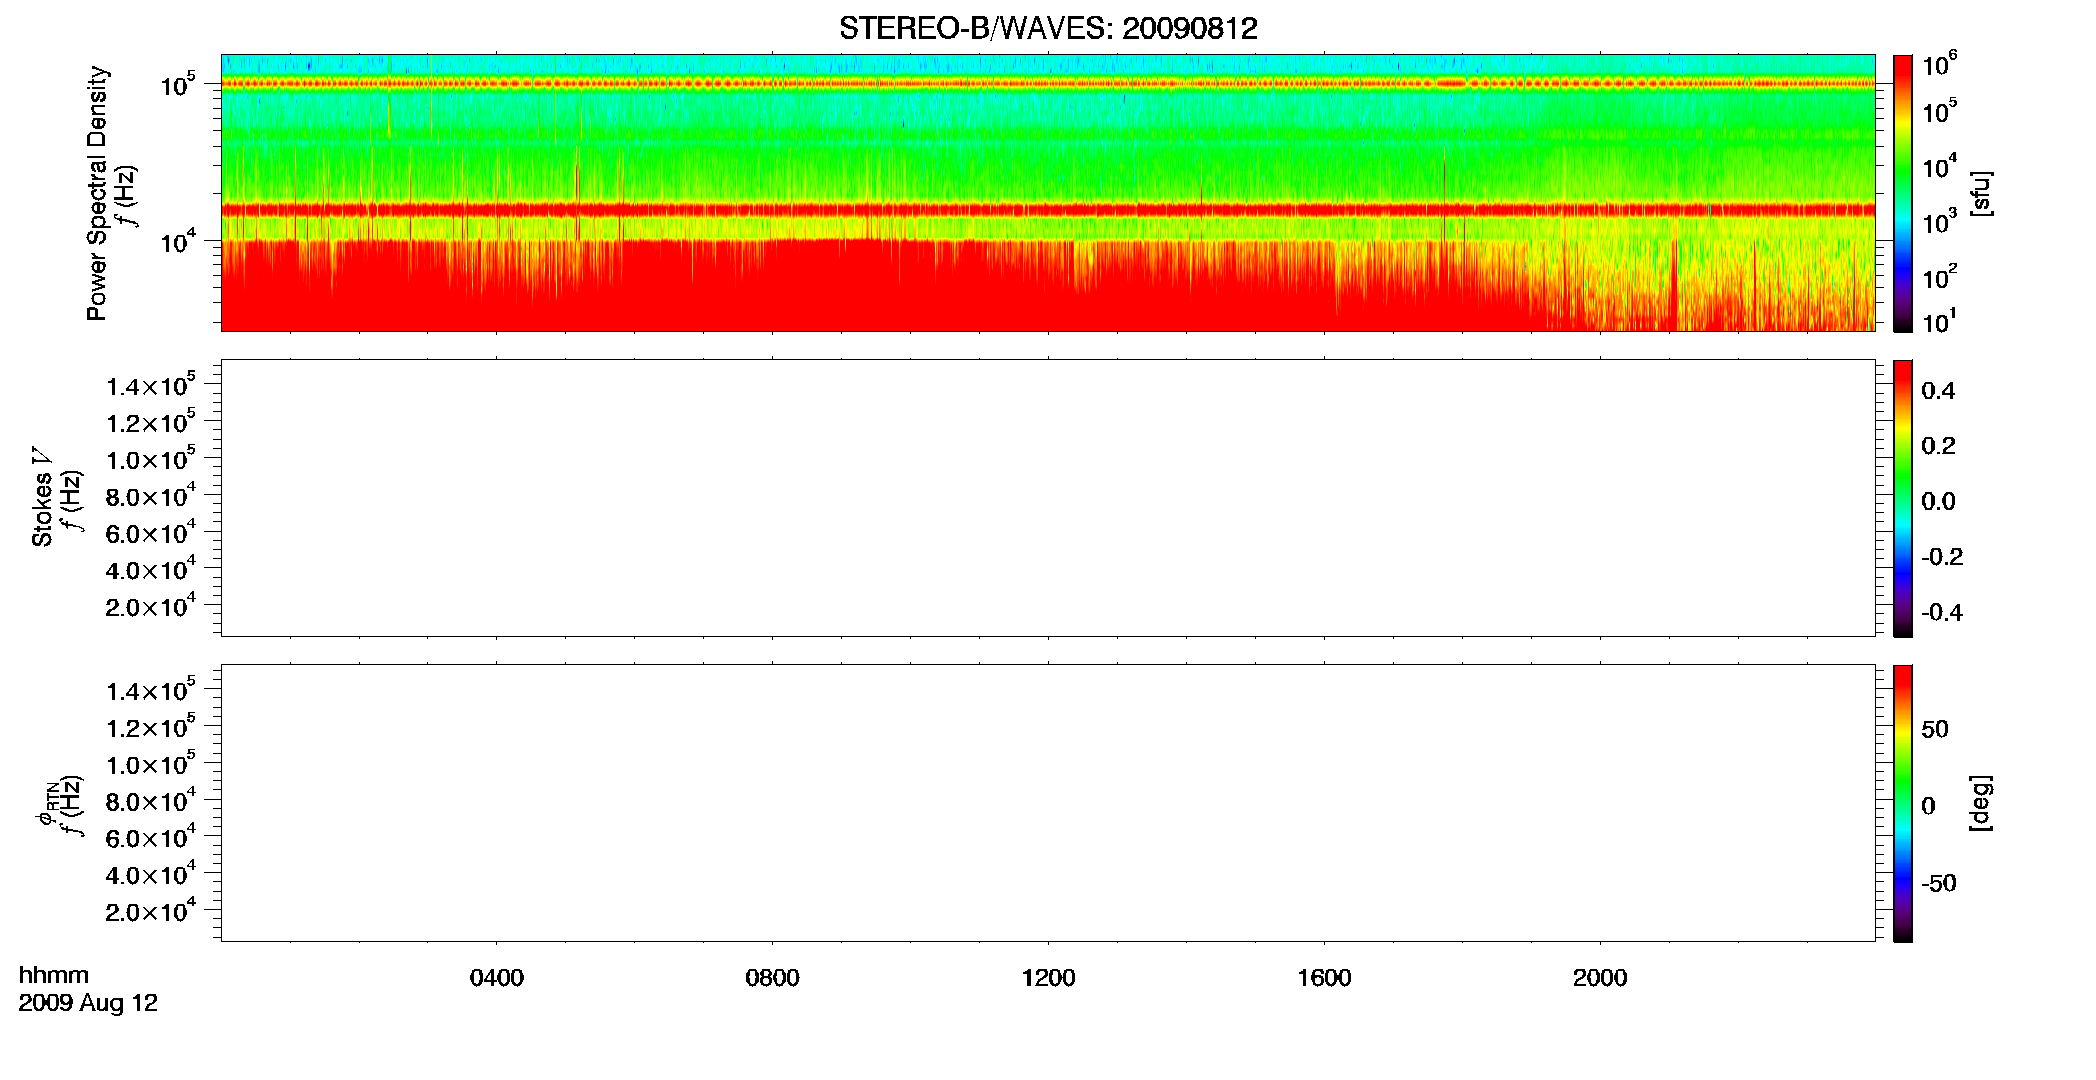This screenshot has width=2096, height=1080.
Task: Click the empty Stokes V plot panel
Action: tap(1048, 498)
